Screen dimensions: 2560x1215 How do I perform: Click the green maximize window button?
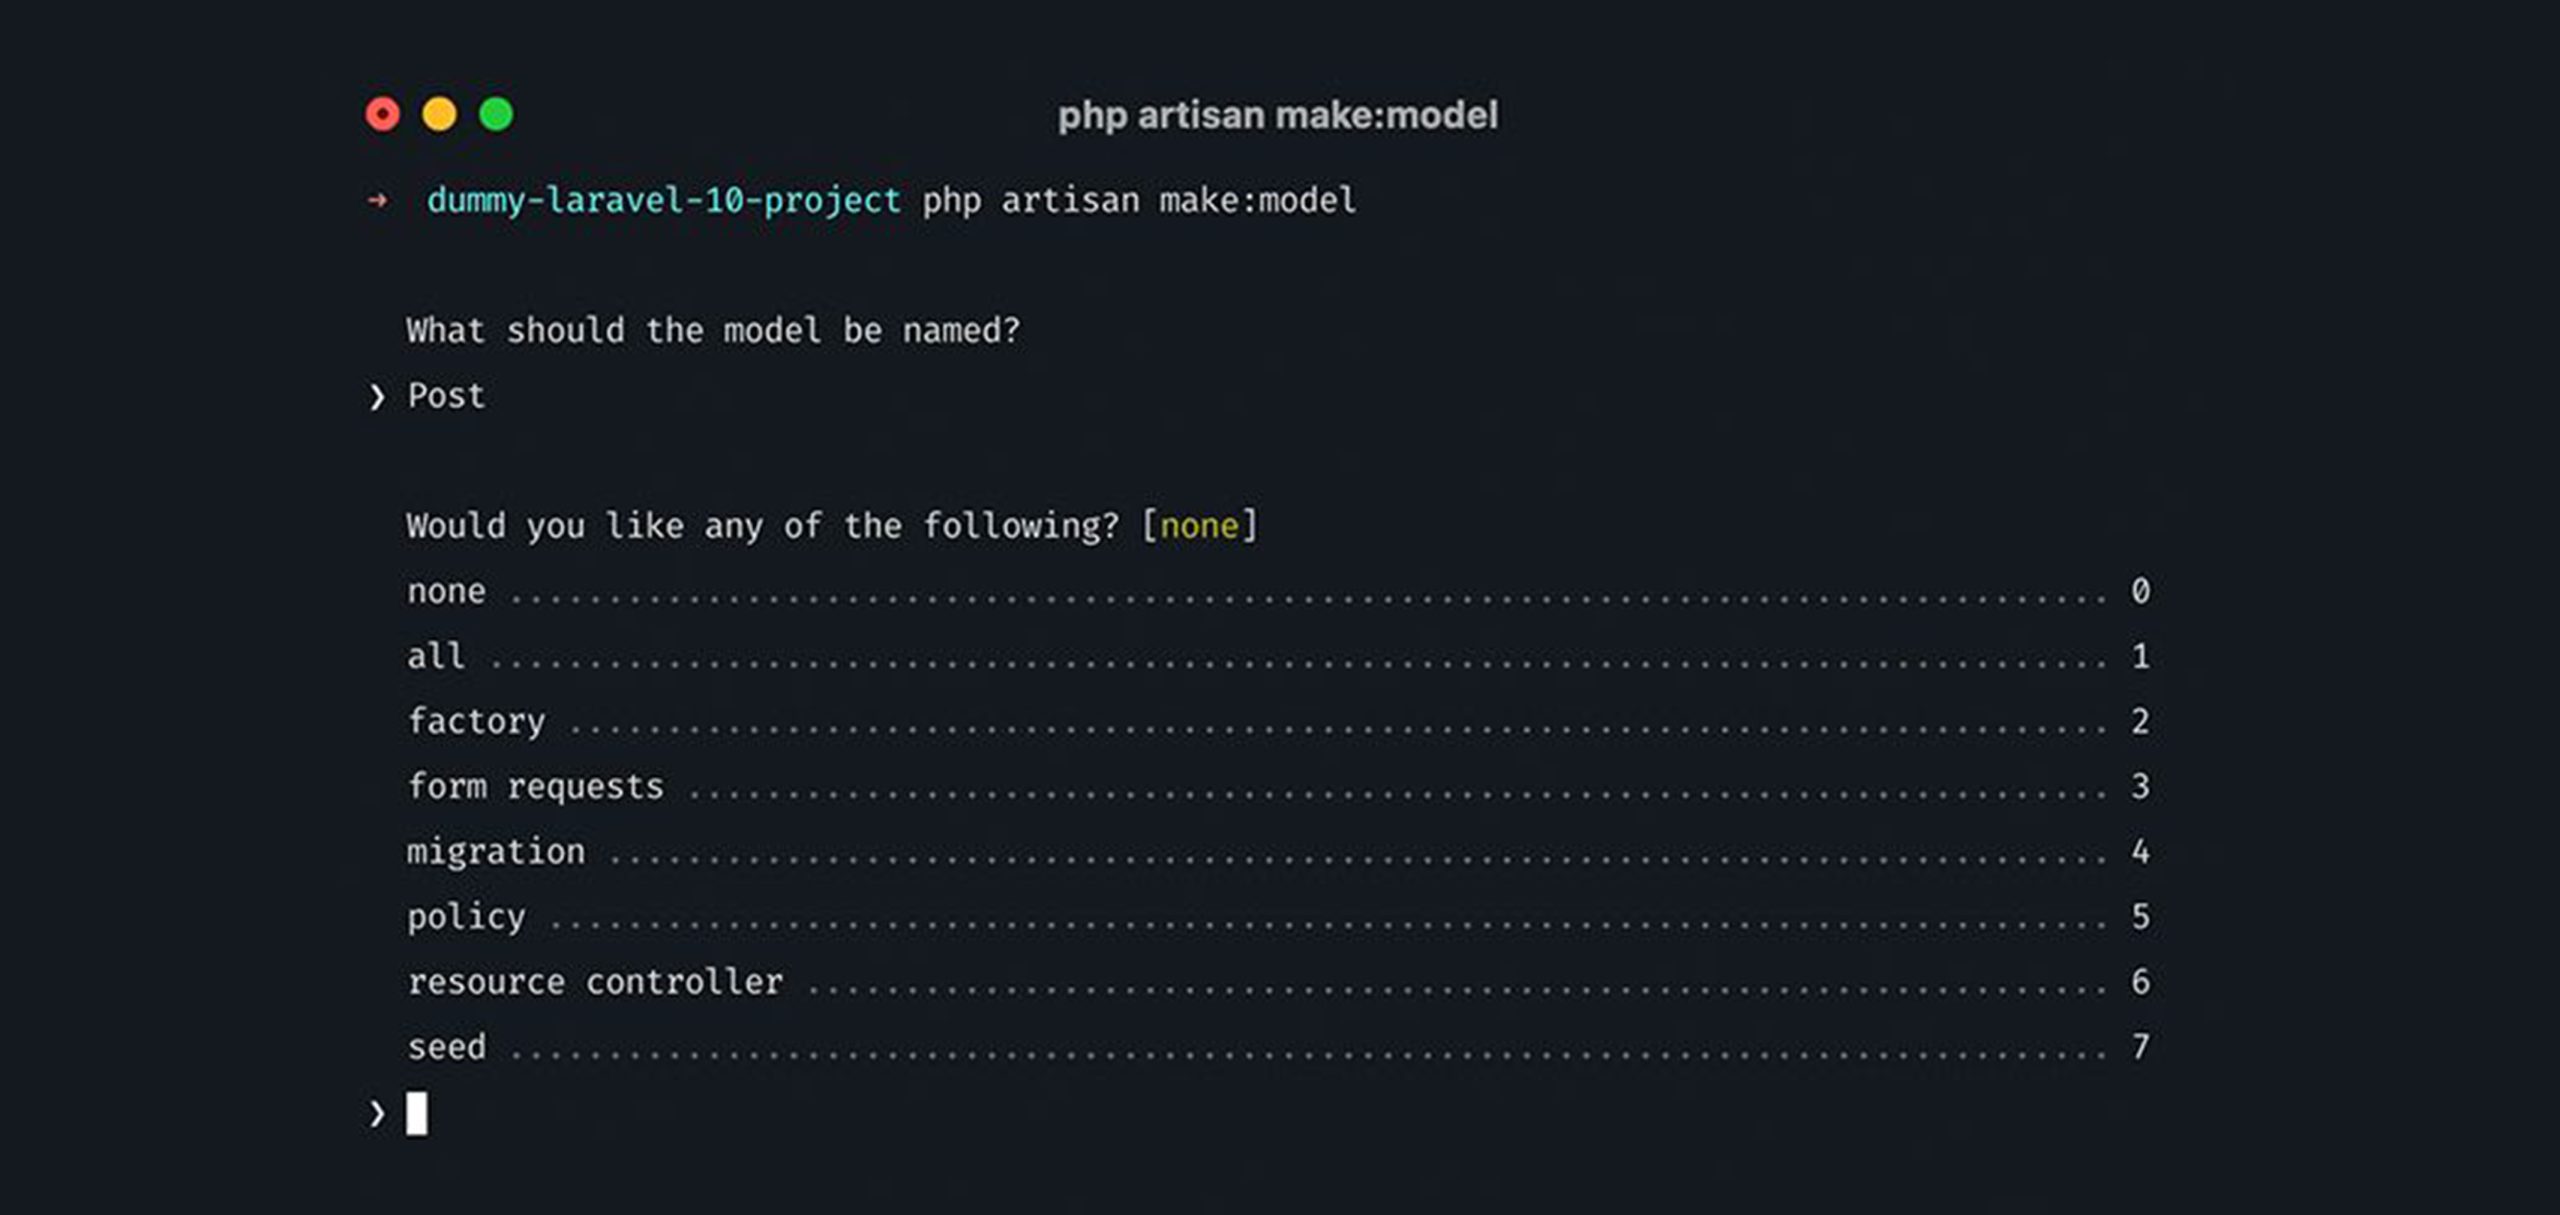(x=496, y=114)
